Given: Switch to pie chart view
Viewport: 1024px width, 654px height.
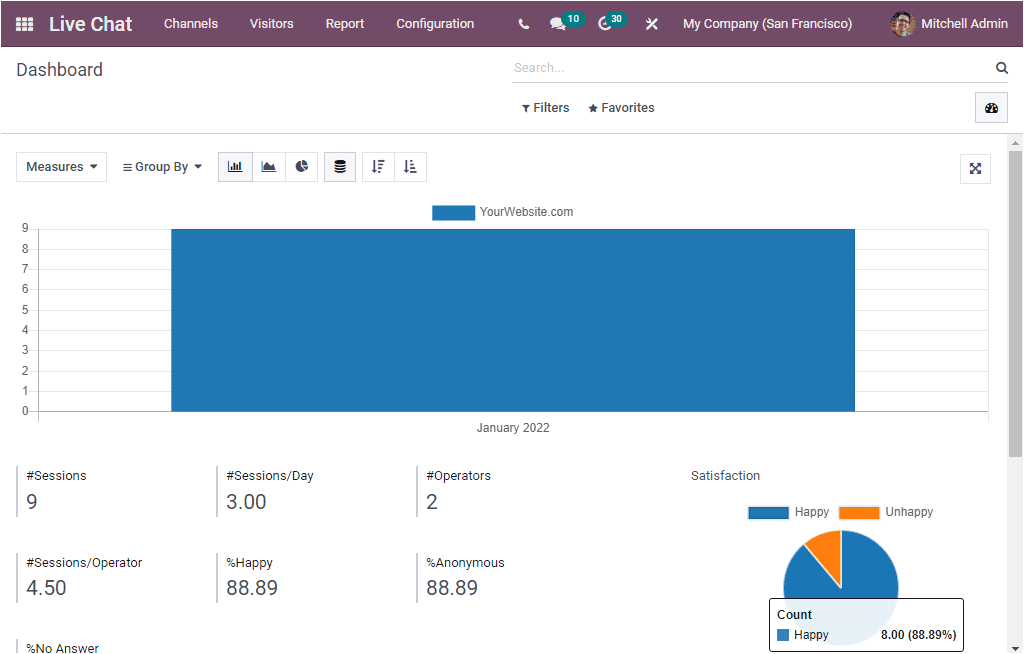Looking at the screenshot, I should click(301, 166).
